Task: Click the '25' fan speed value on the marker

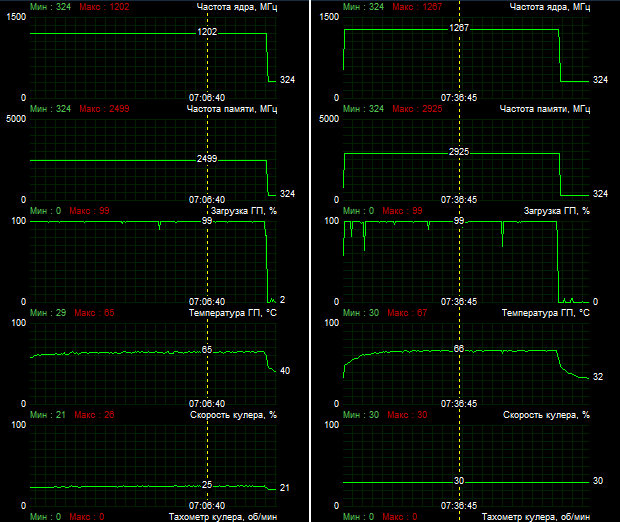Action: [207, 485]
